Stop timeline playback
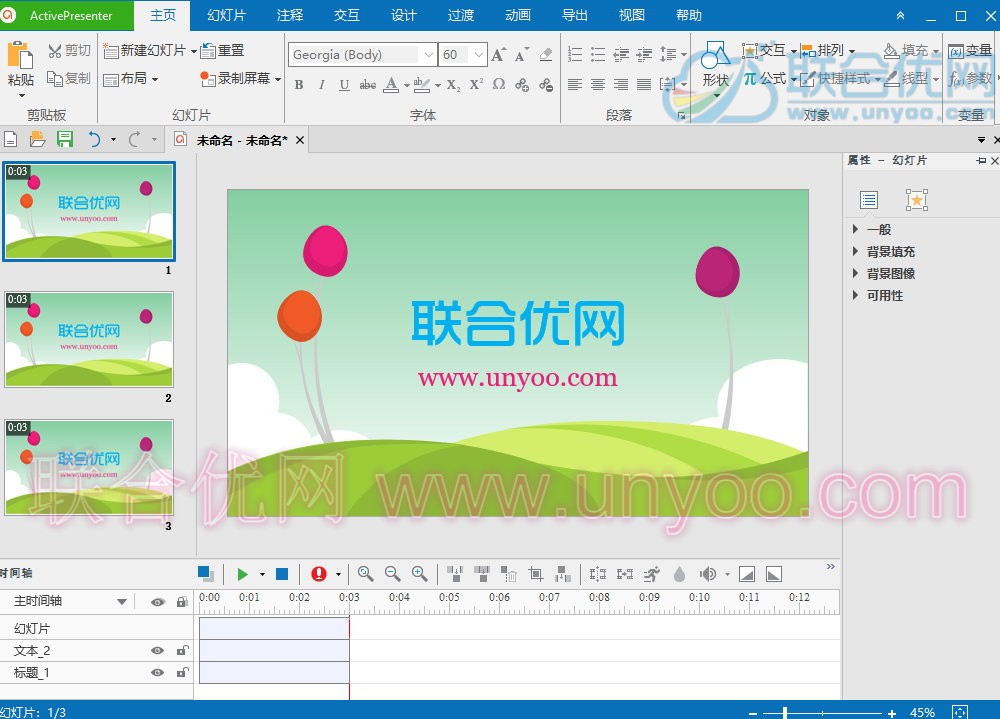This screenshot has width=1000, height=719. pos(282,574)
